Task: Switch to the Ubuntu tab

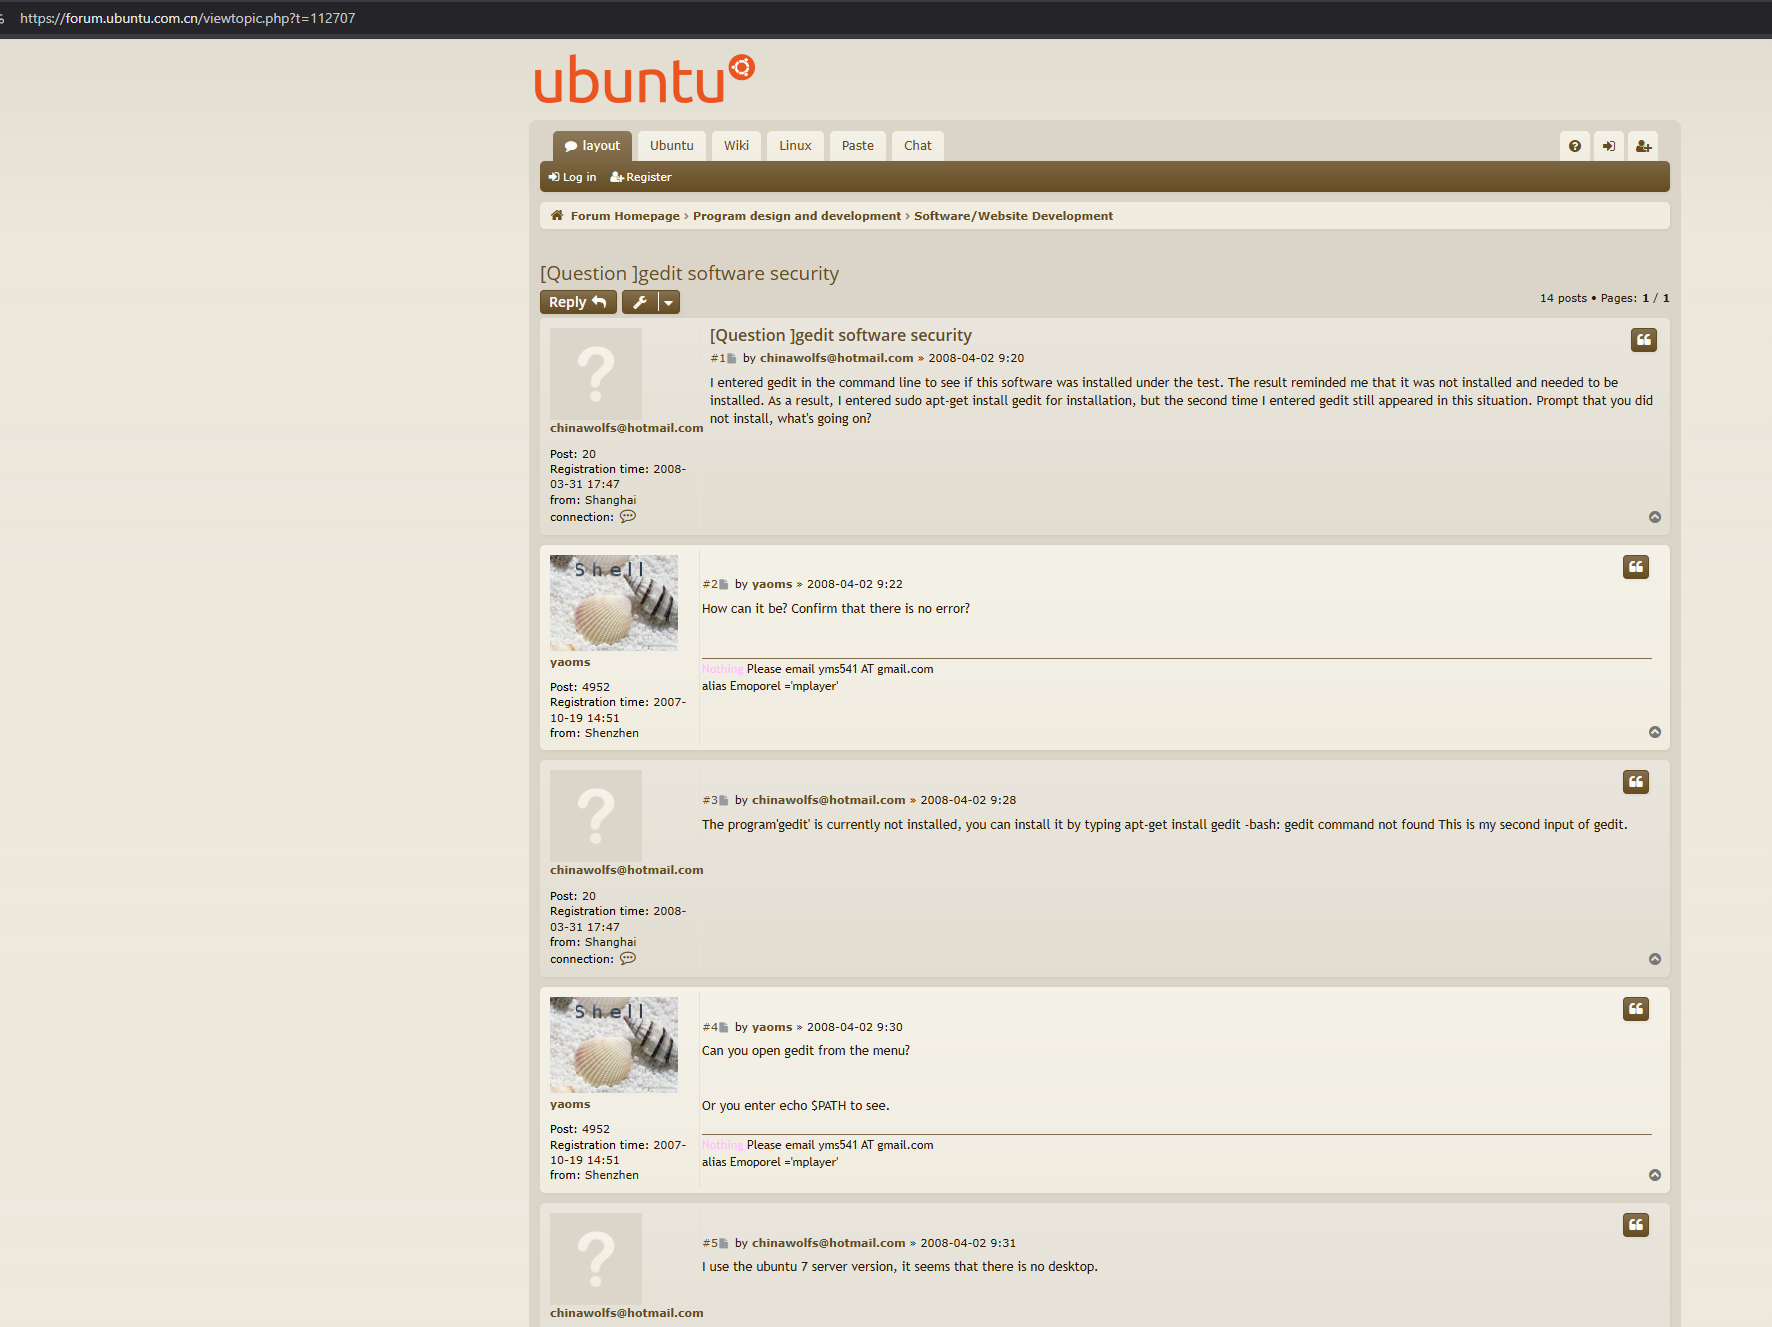Action: 672,146
